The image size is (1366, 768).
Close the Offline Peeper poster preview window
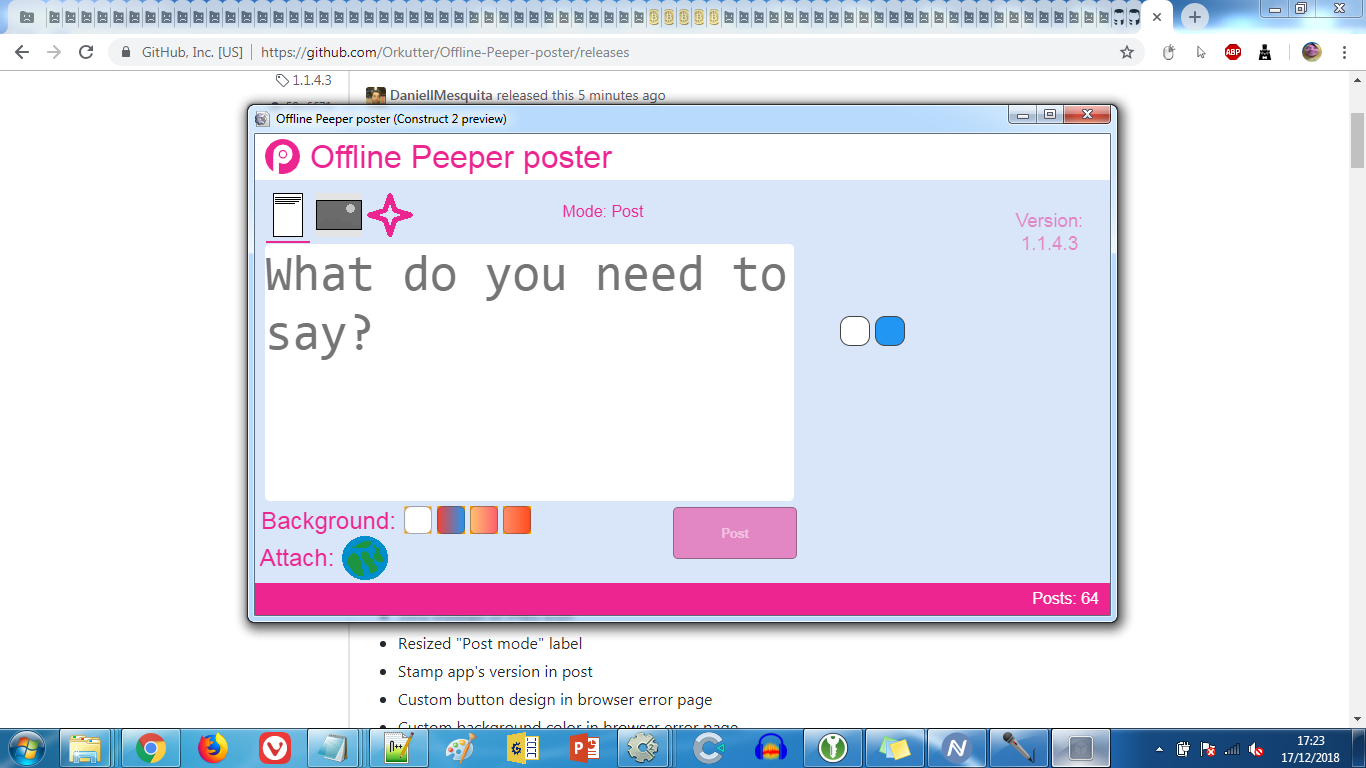1087,115
